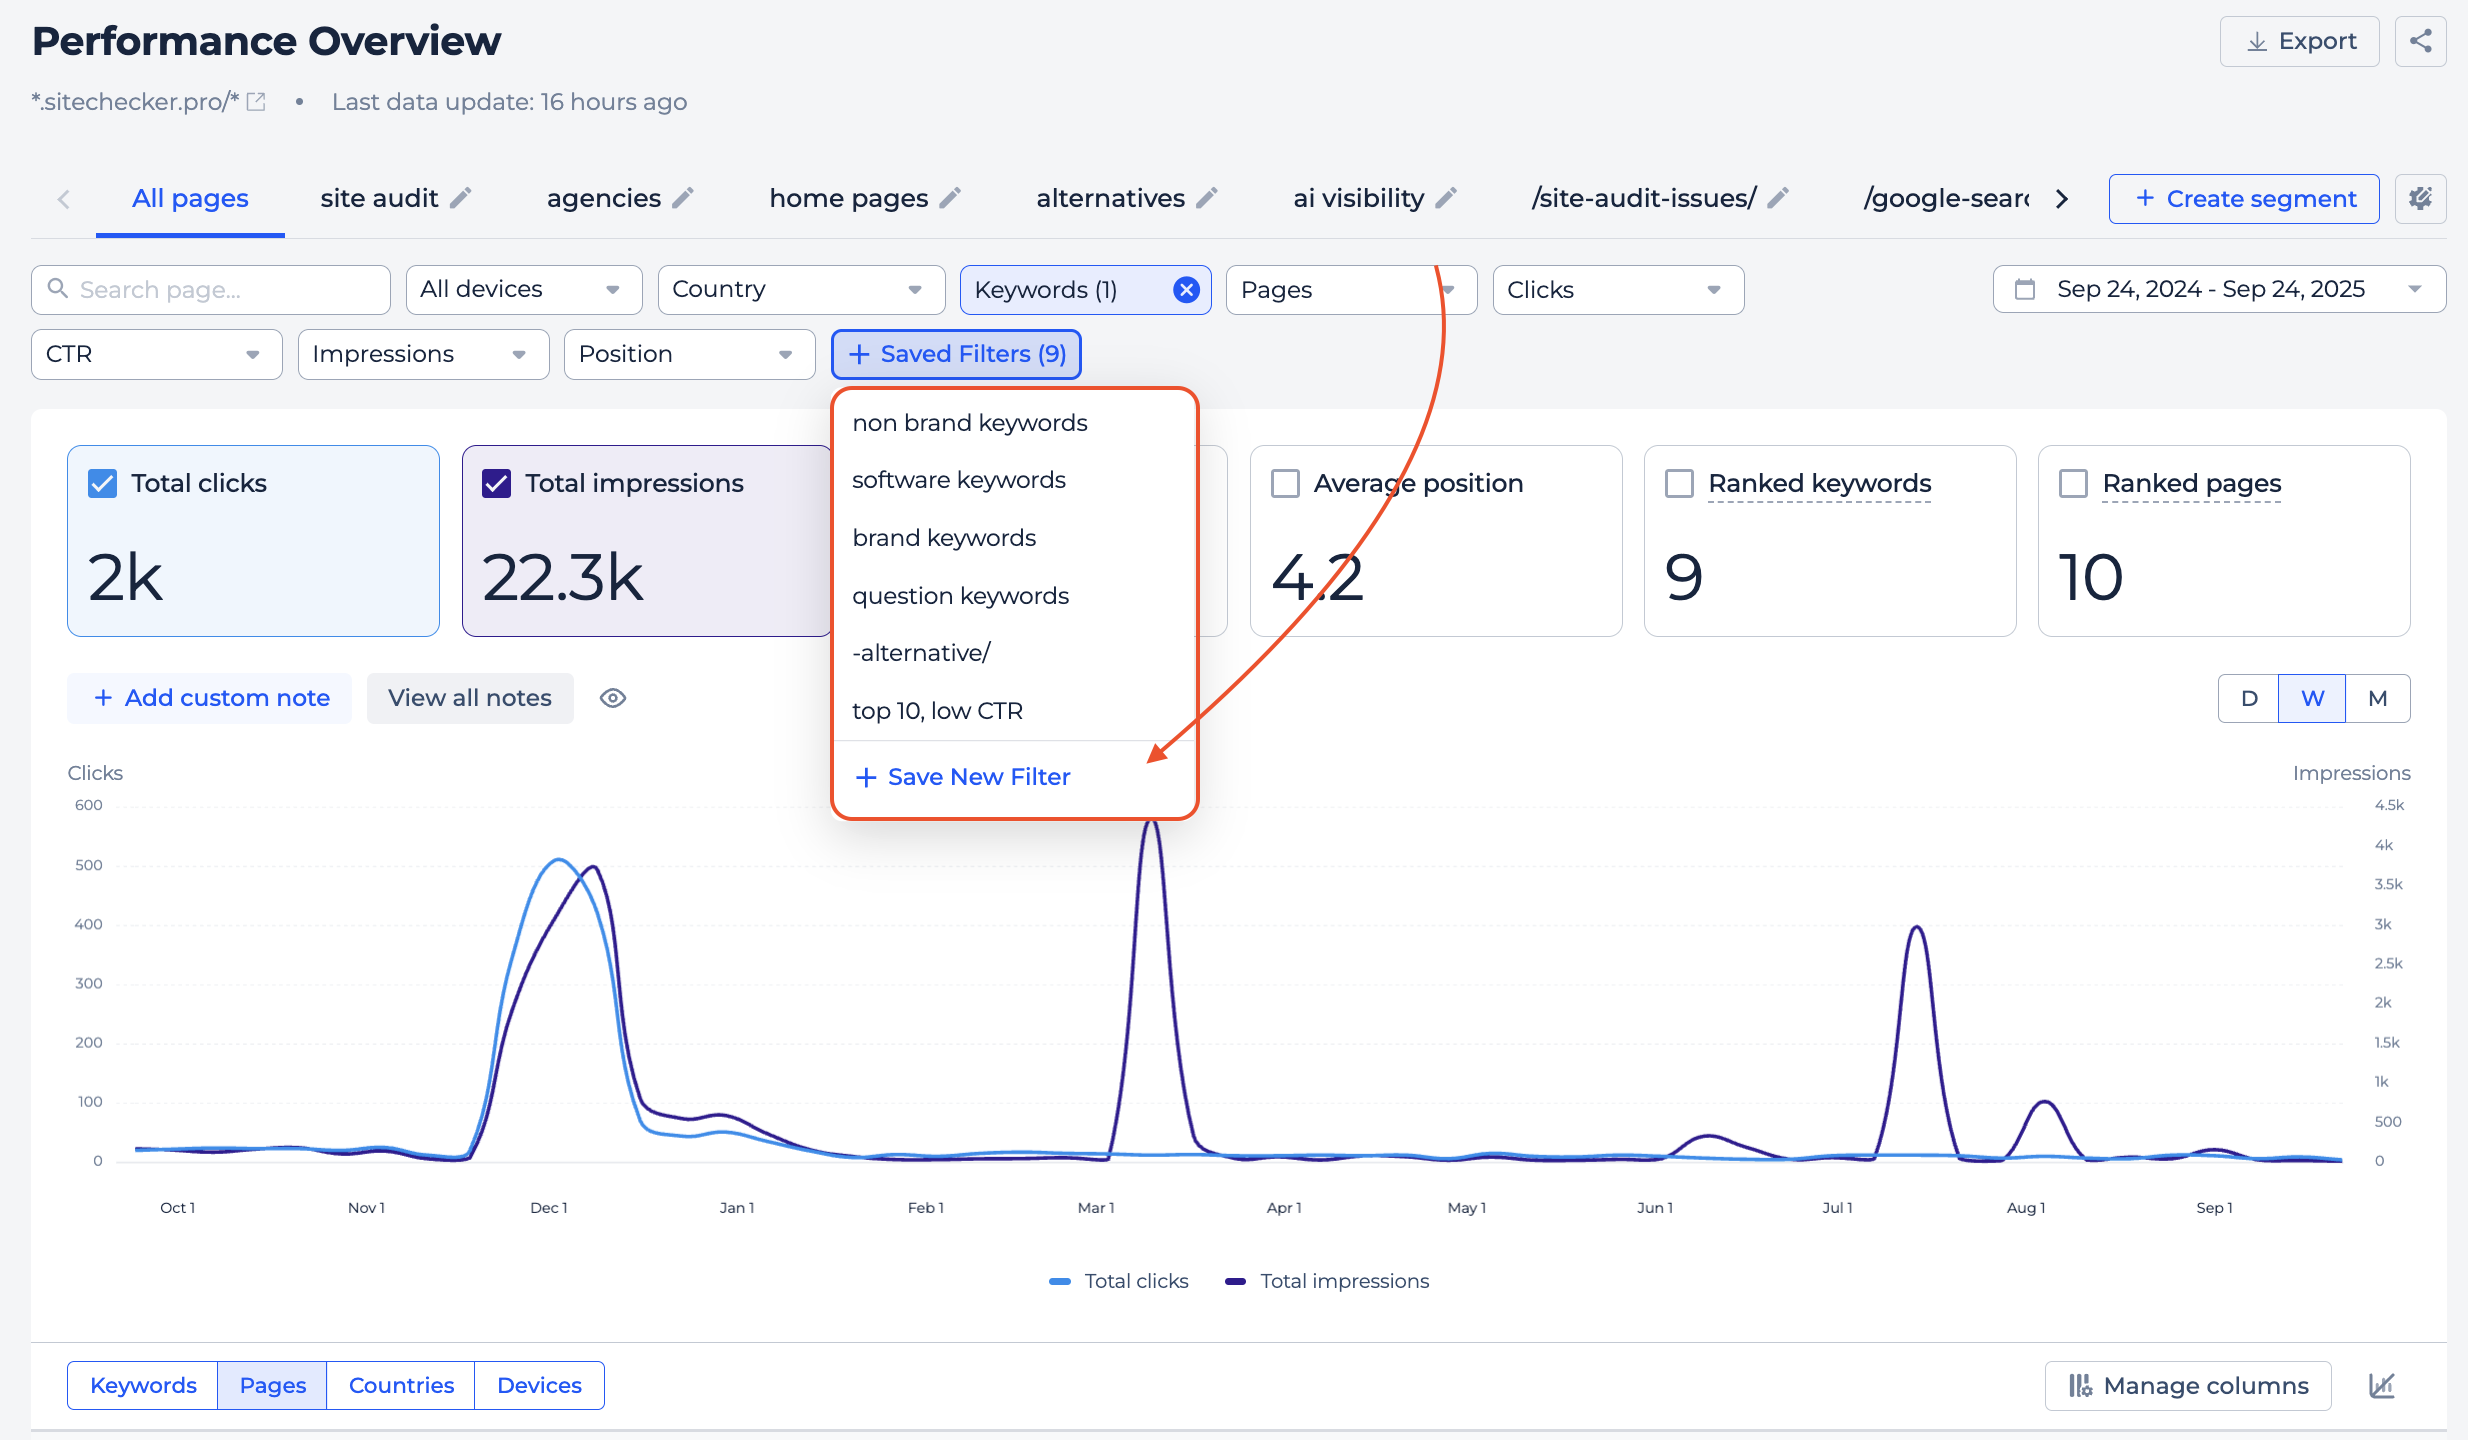Open the segment settings gear icon
Screen dimensions: 2468x1440
pos(2420,199)
